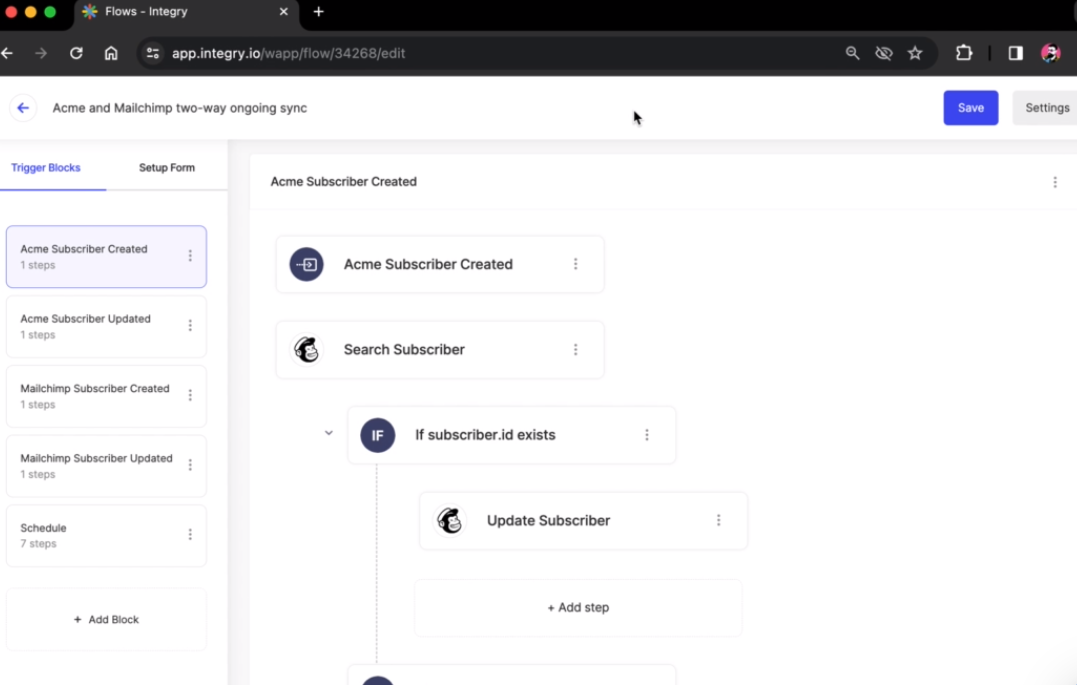The width and height of the screenshot is (1077, 685).
Task: Click the IF icon on the condition step
Action: (377, 435)
